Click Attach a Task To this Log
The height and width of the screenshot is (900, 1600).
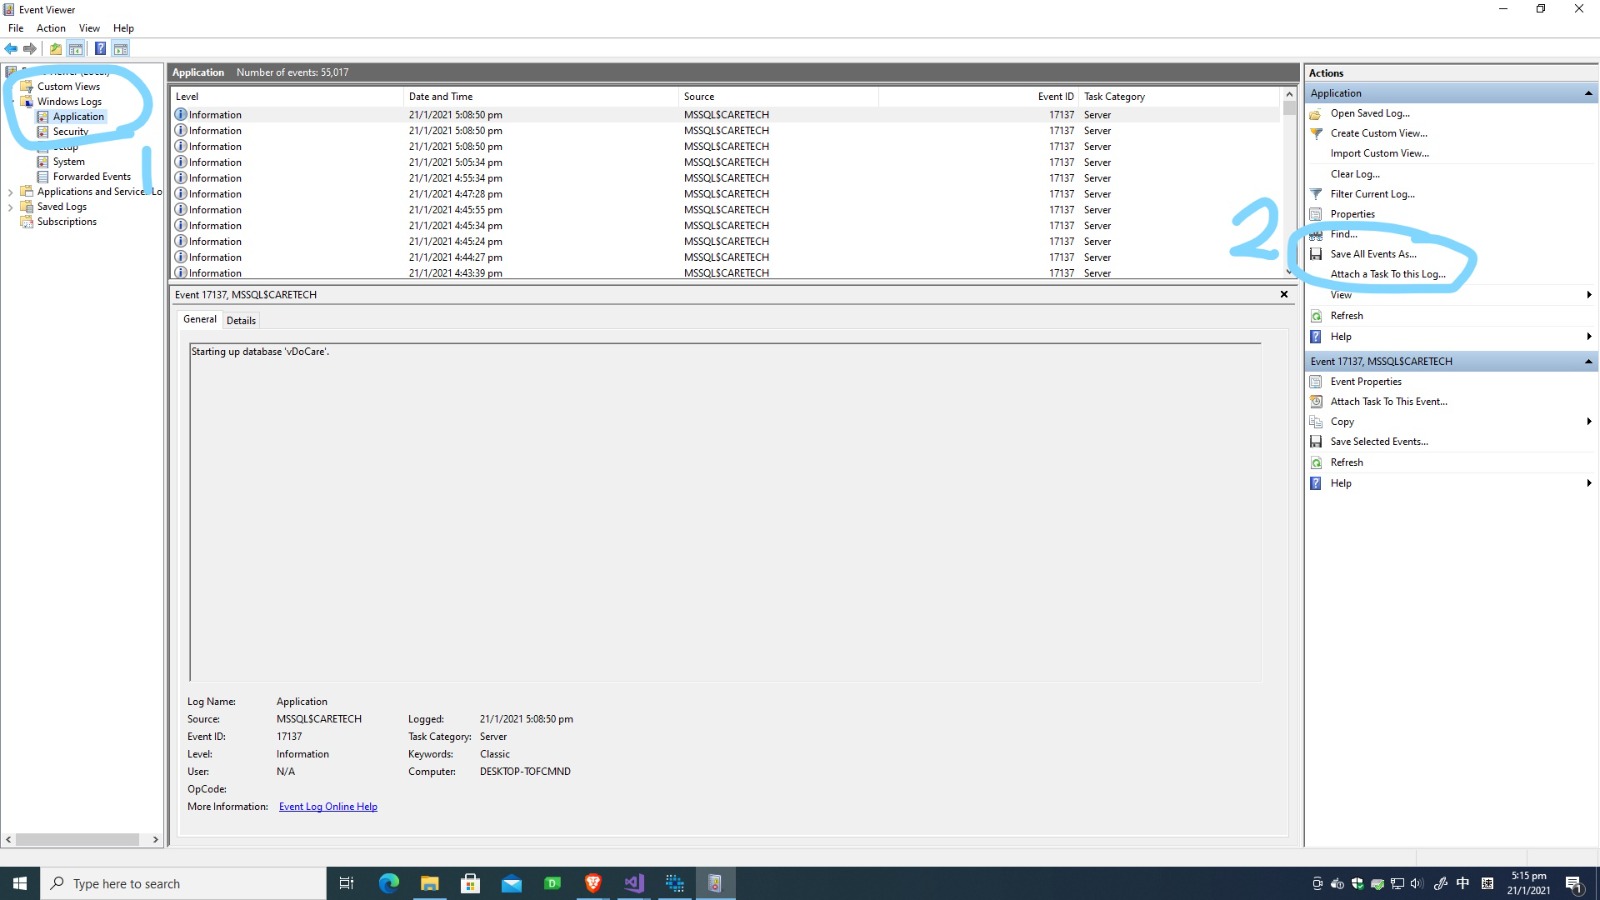1387,274
